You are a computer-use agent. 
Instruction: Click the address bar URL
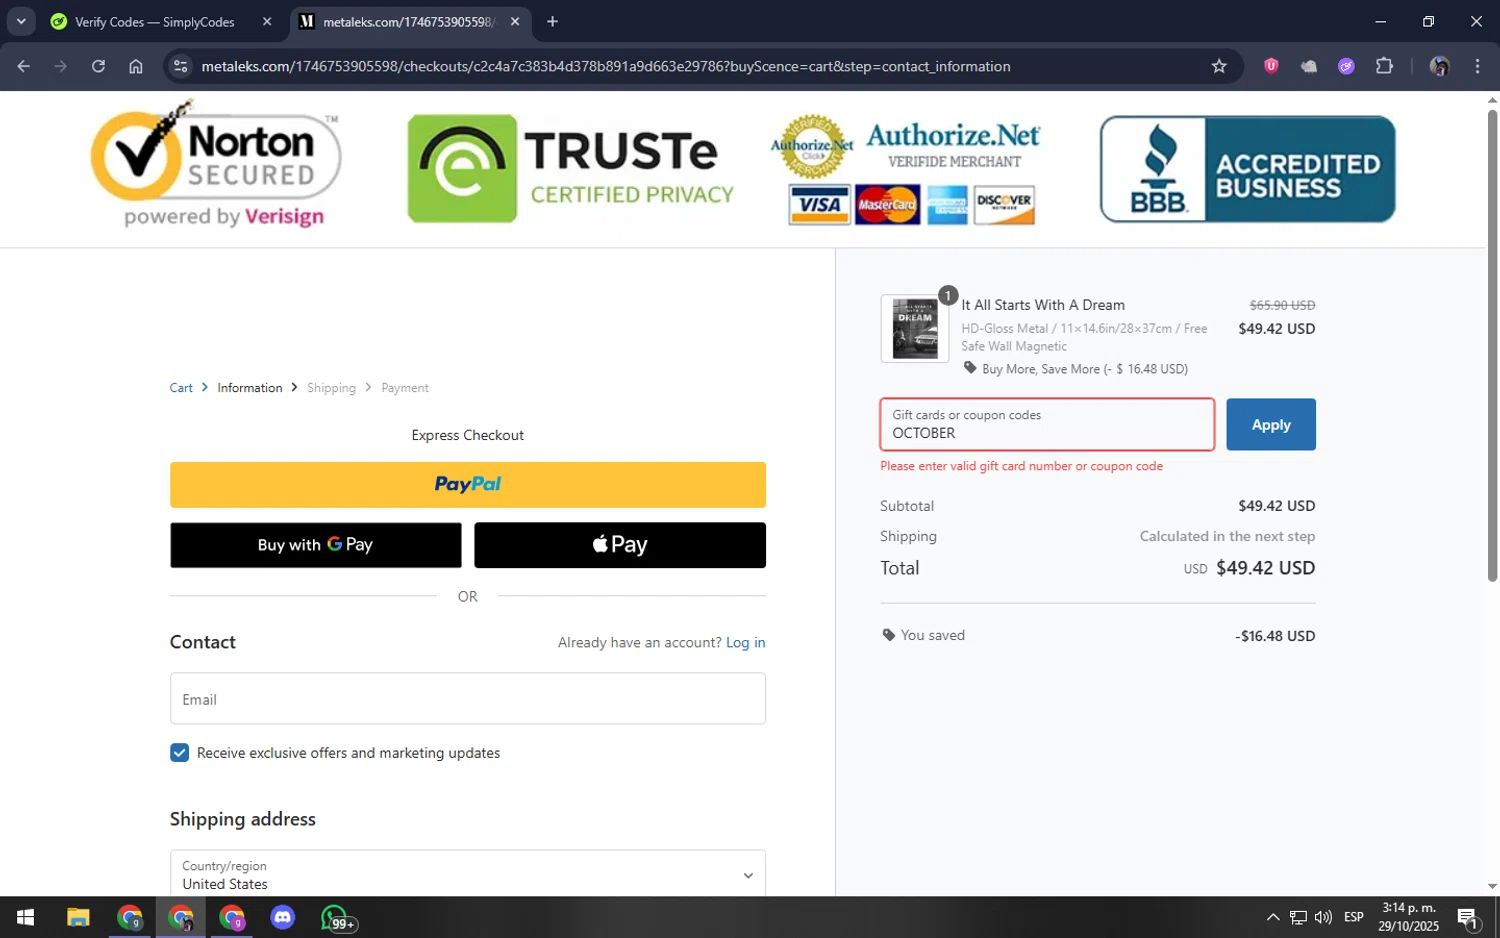(605, 66)
